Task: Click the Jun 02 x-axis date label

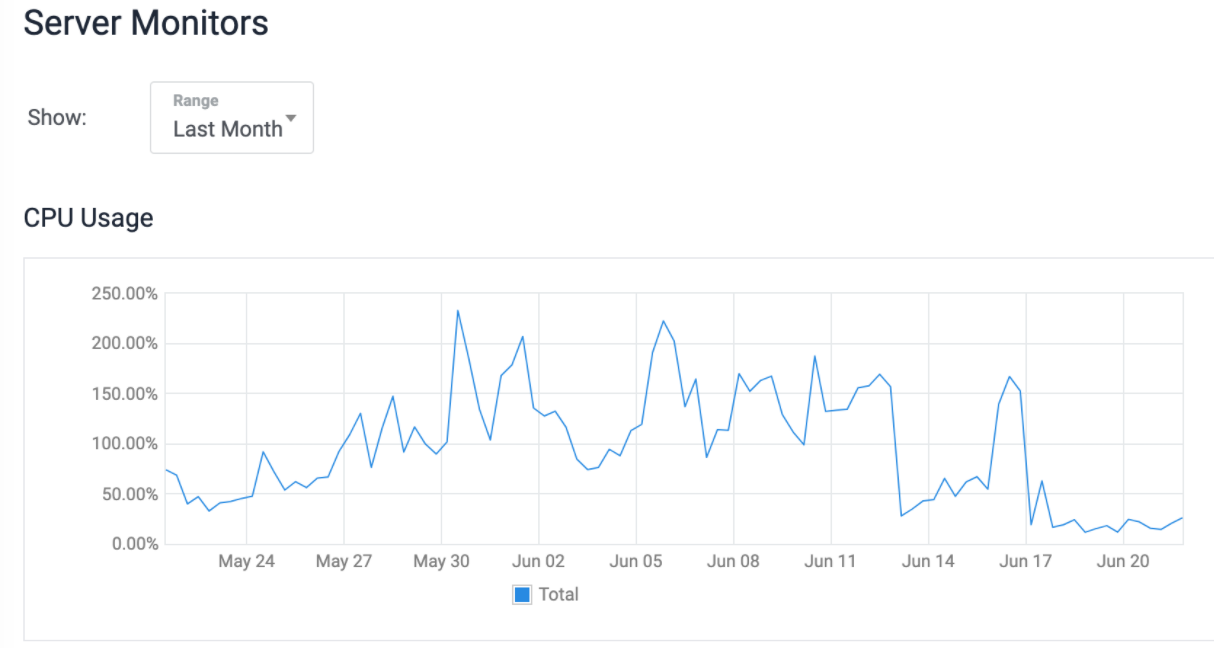Action: tap(539, 561)
